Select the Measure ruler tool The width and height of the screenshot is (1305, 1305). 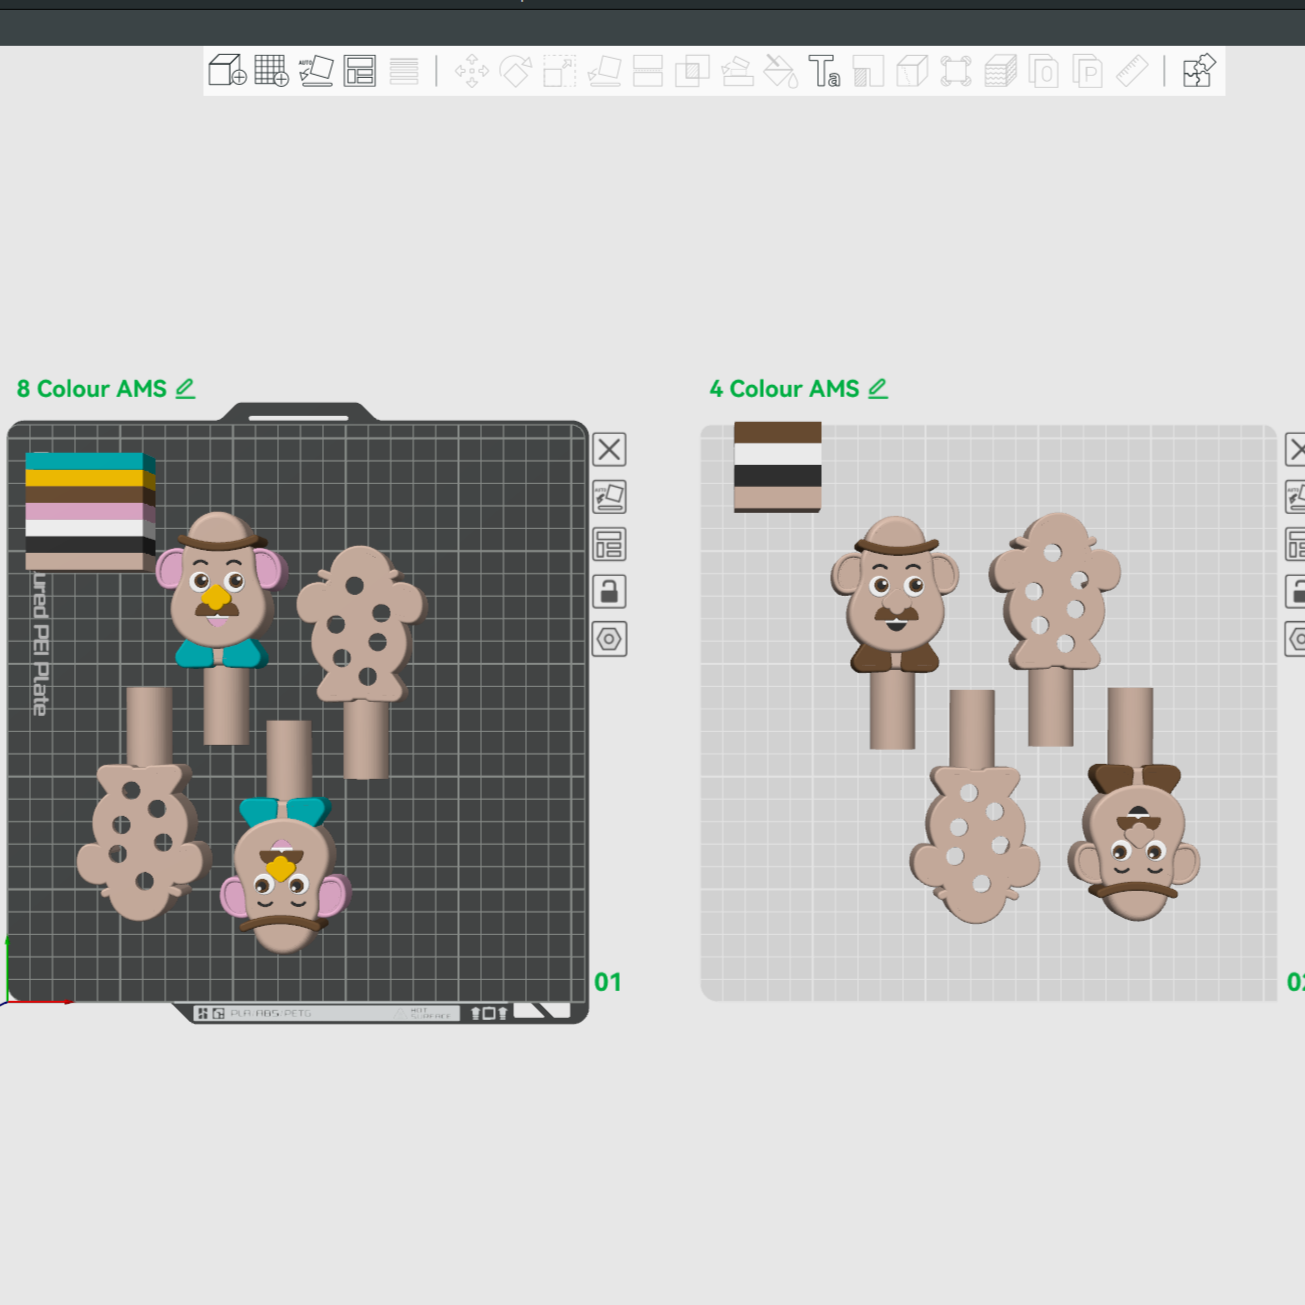(1132, 71)
